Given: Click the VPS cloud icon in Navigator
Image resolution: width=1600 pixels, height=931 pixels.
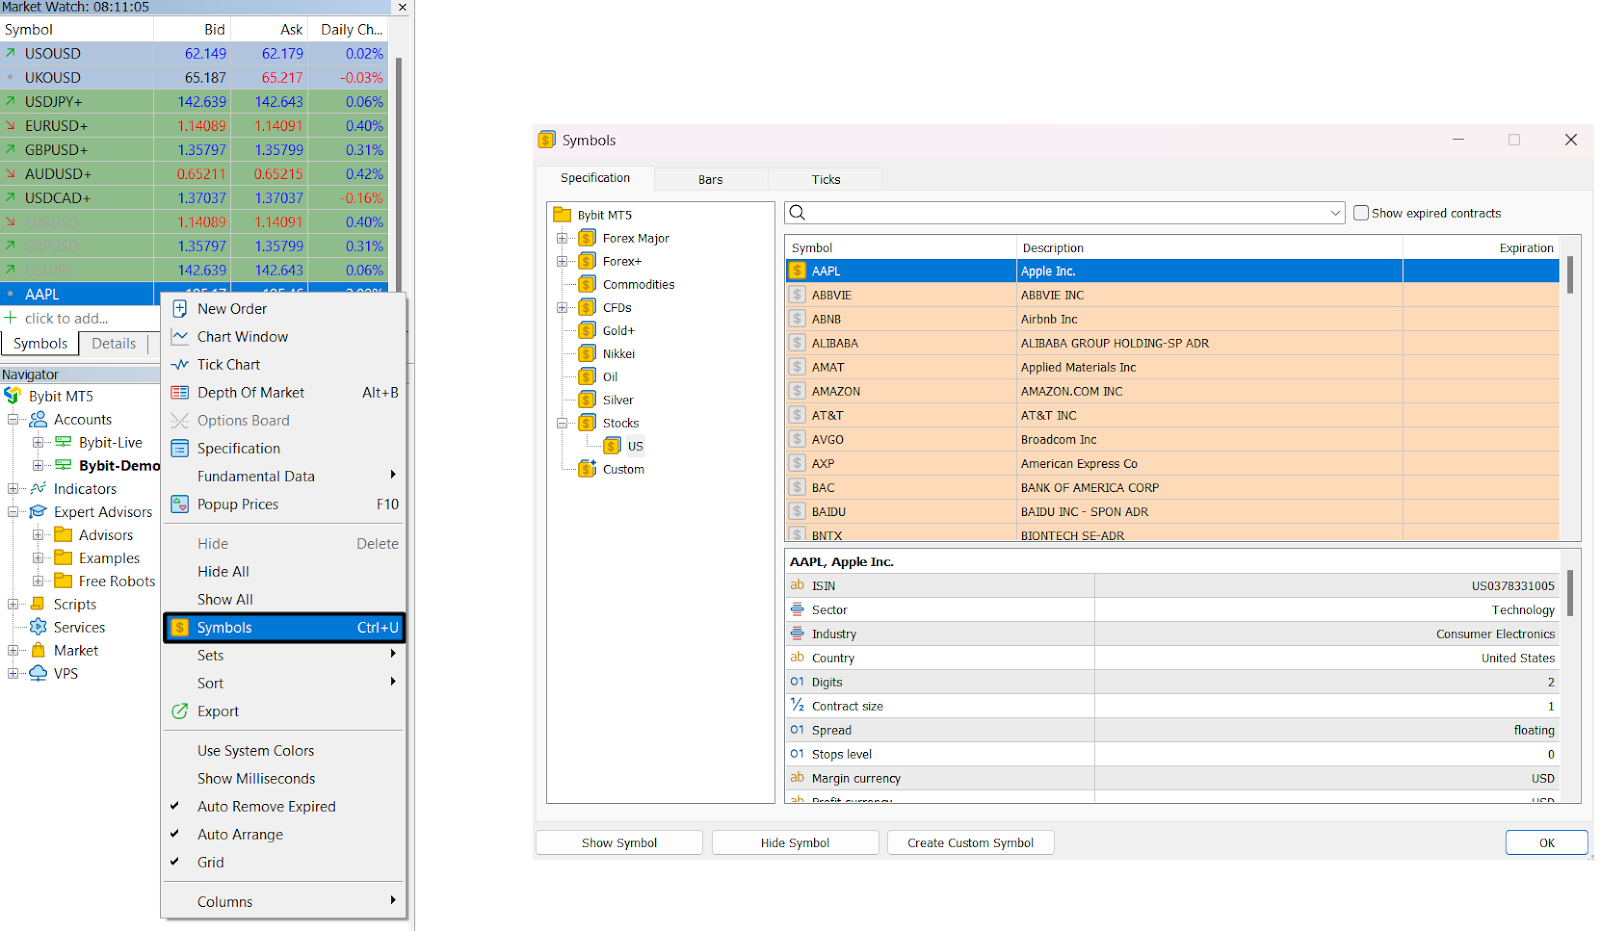Looking at the screenshot, I should [38, 673].
